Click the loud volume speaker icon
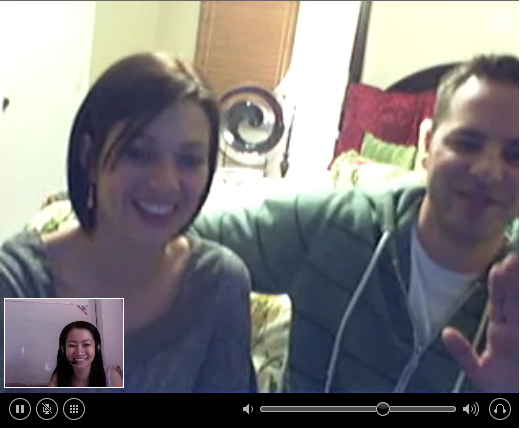The image size is (520, 429). tap(471, 409)
